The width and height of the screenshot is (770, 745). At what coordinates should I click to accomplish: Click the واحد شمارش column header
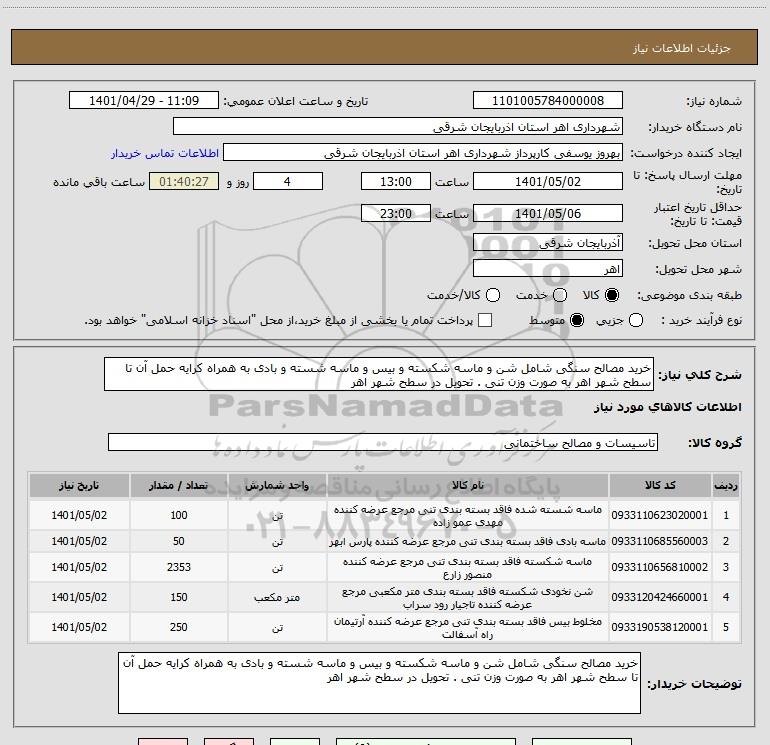pos(277,485)
